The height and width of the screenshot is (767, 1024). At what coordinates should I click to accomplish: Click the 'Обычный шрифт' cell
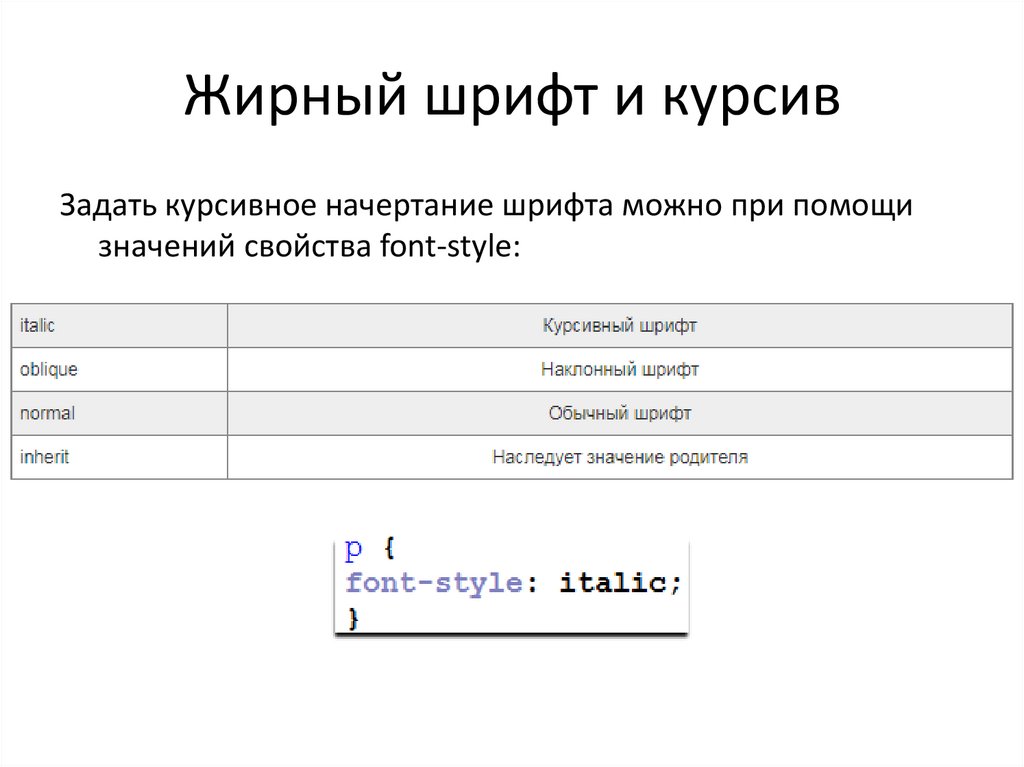pos(620,413)
